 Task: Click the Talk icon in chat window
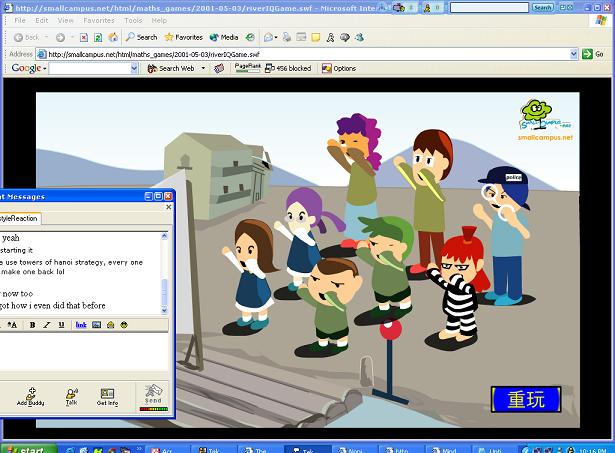71,396
